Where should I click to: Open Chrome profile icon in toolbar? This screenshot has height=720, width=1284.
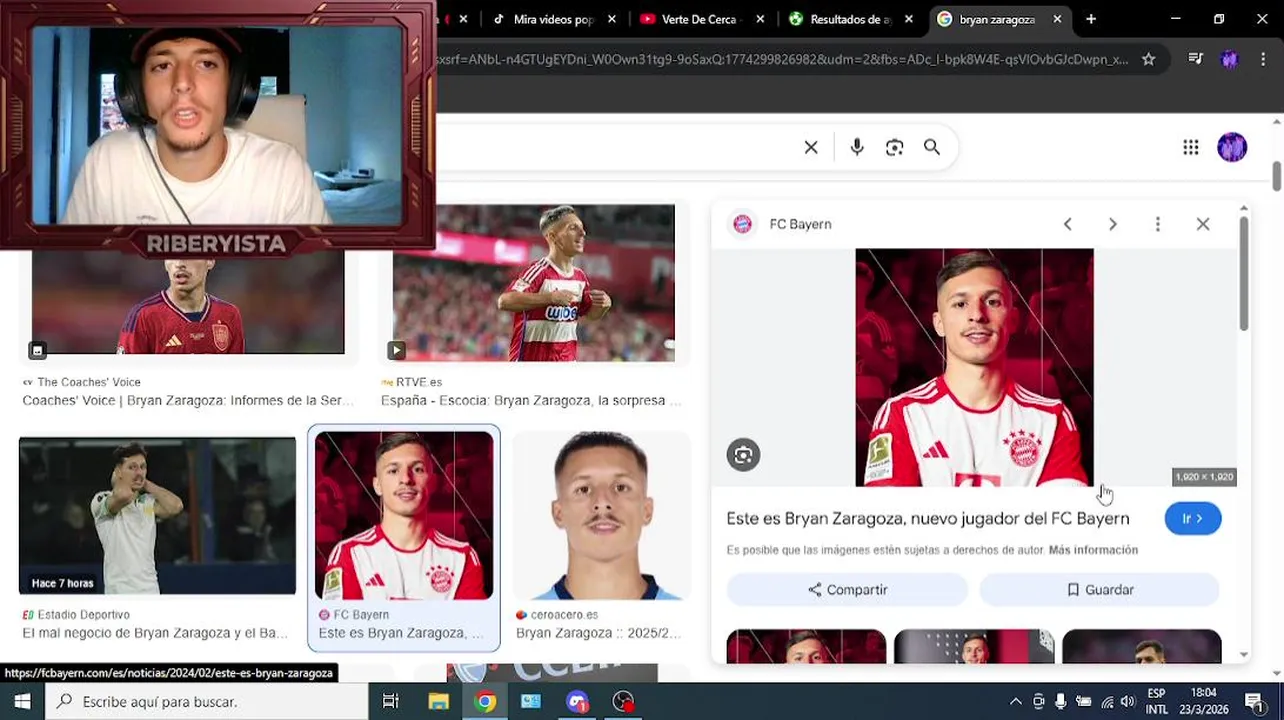click(1229, 59)
